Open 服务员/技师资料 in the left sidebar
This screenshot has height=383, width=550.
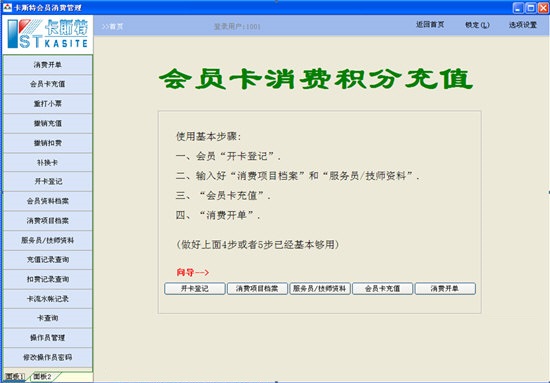(48, 241)
